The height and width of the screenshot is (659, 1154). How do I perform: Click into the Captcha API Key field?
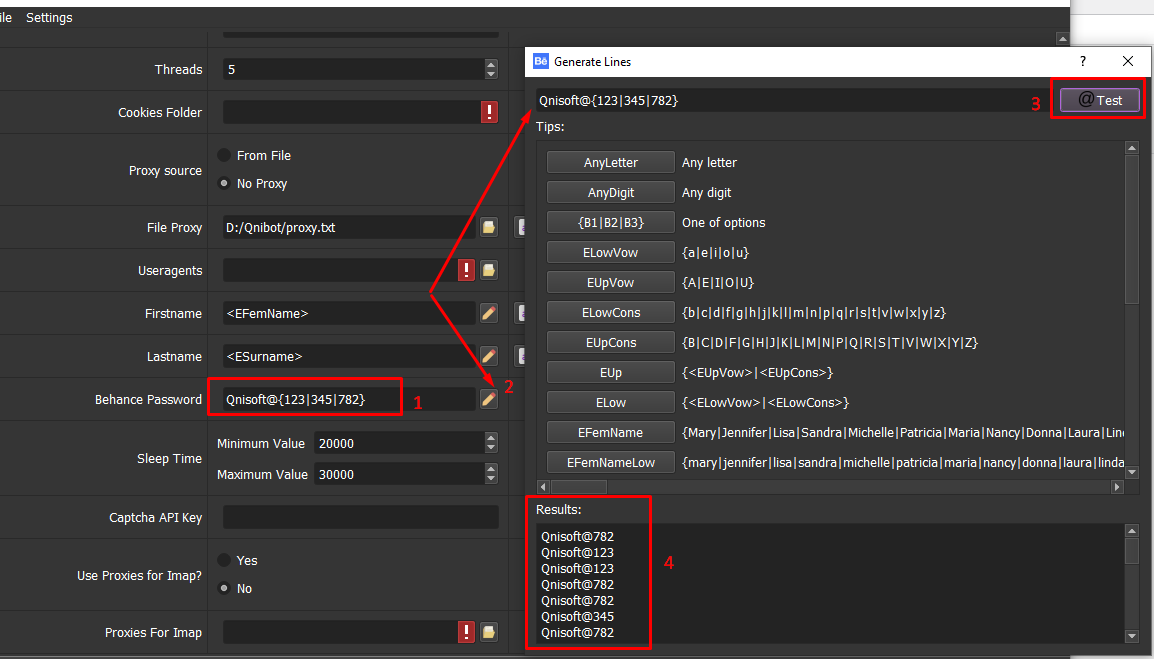tap(360, 517)
